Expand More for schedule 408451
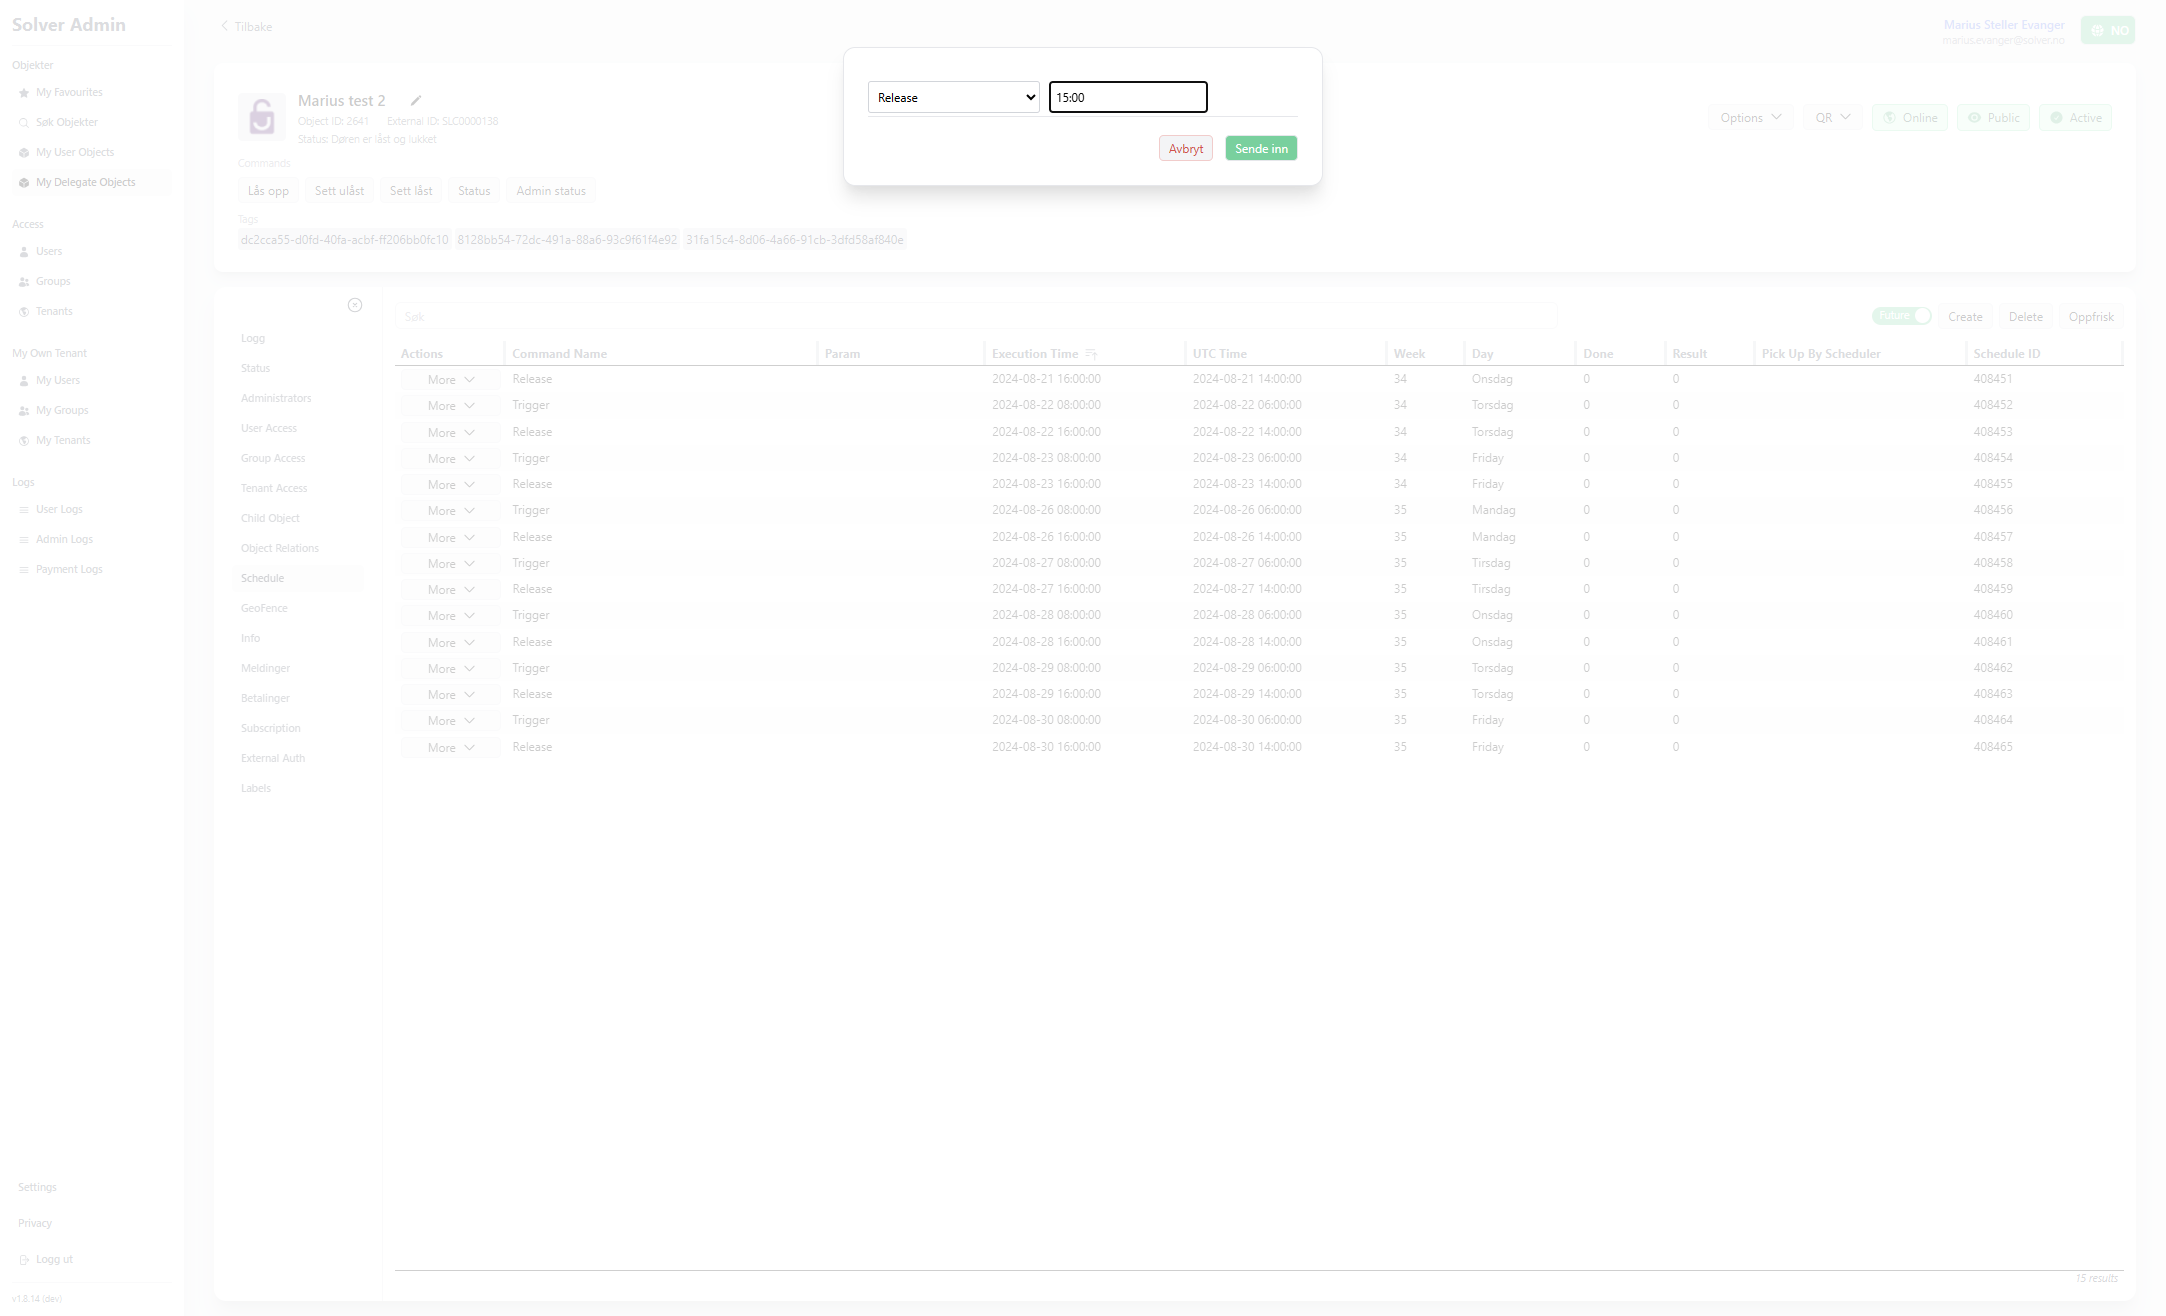This screenshot has height=1316, width=2166. [x=450, y=379]
